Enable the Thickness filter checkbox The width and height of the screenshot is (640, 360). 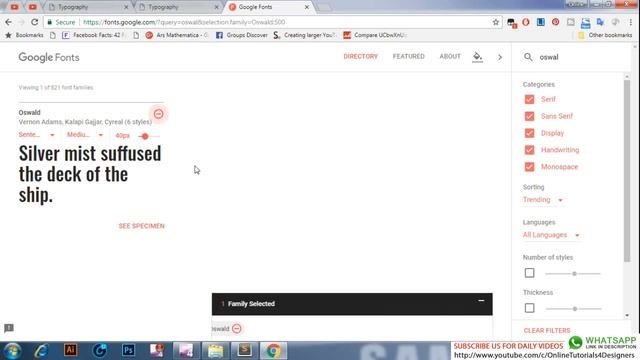click(529, 308)
